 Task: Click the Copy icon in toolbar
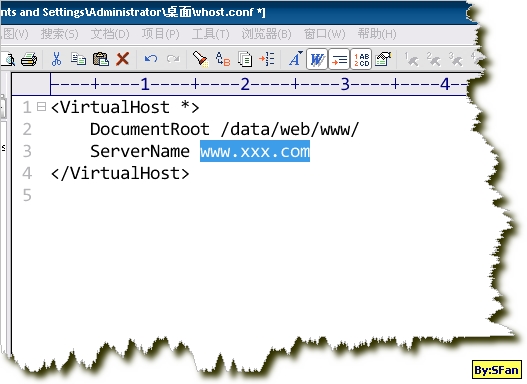pos(78,59)
